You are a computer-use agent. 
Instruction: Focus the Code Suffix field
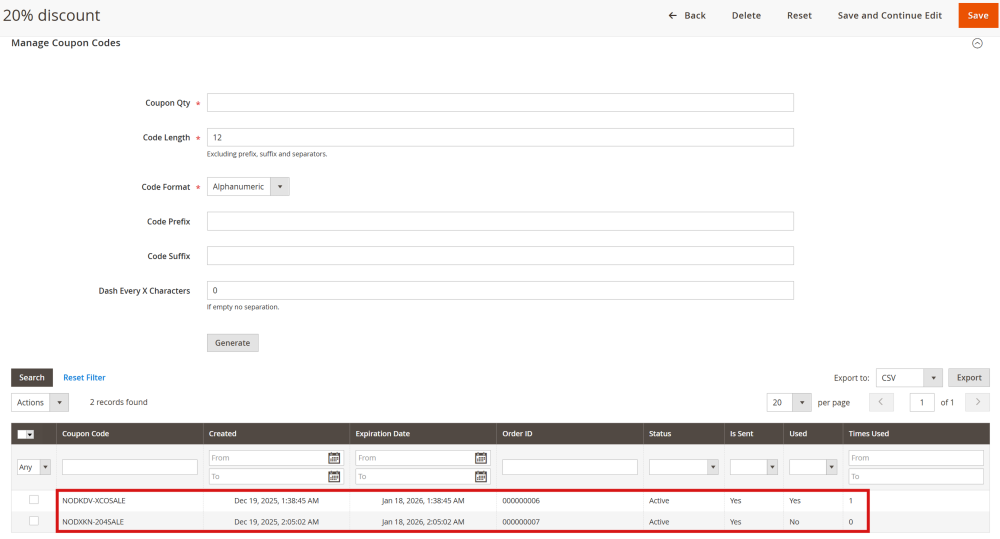tap(500, 256)
